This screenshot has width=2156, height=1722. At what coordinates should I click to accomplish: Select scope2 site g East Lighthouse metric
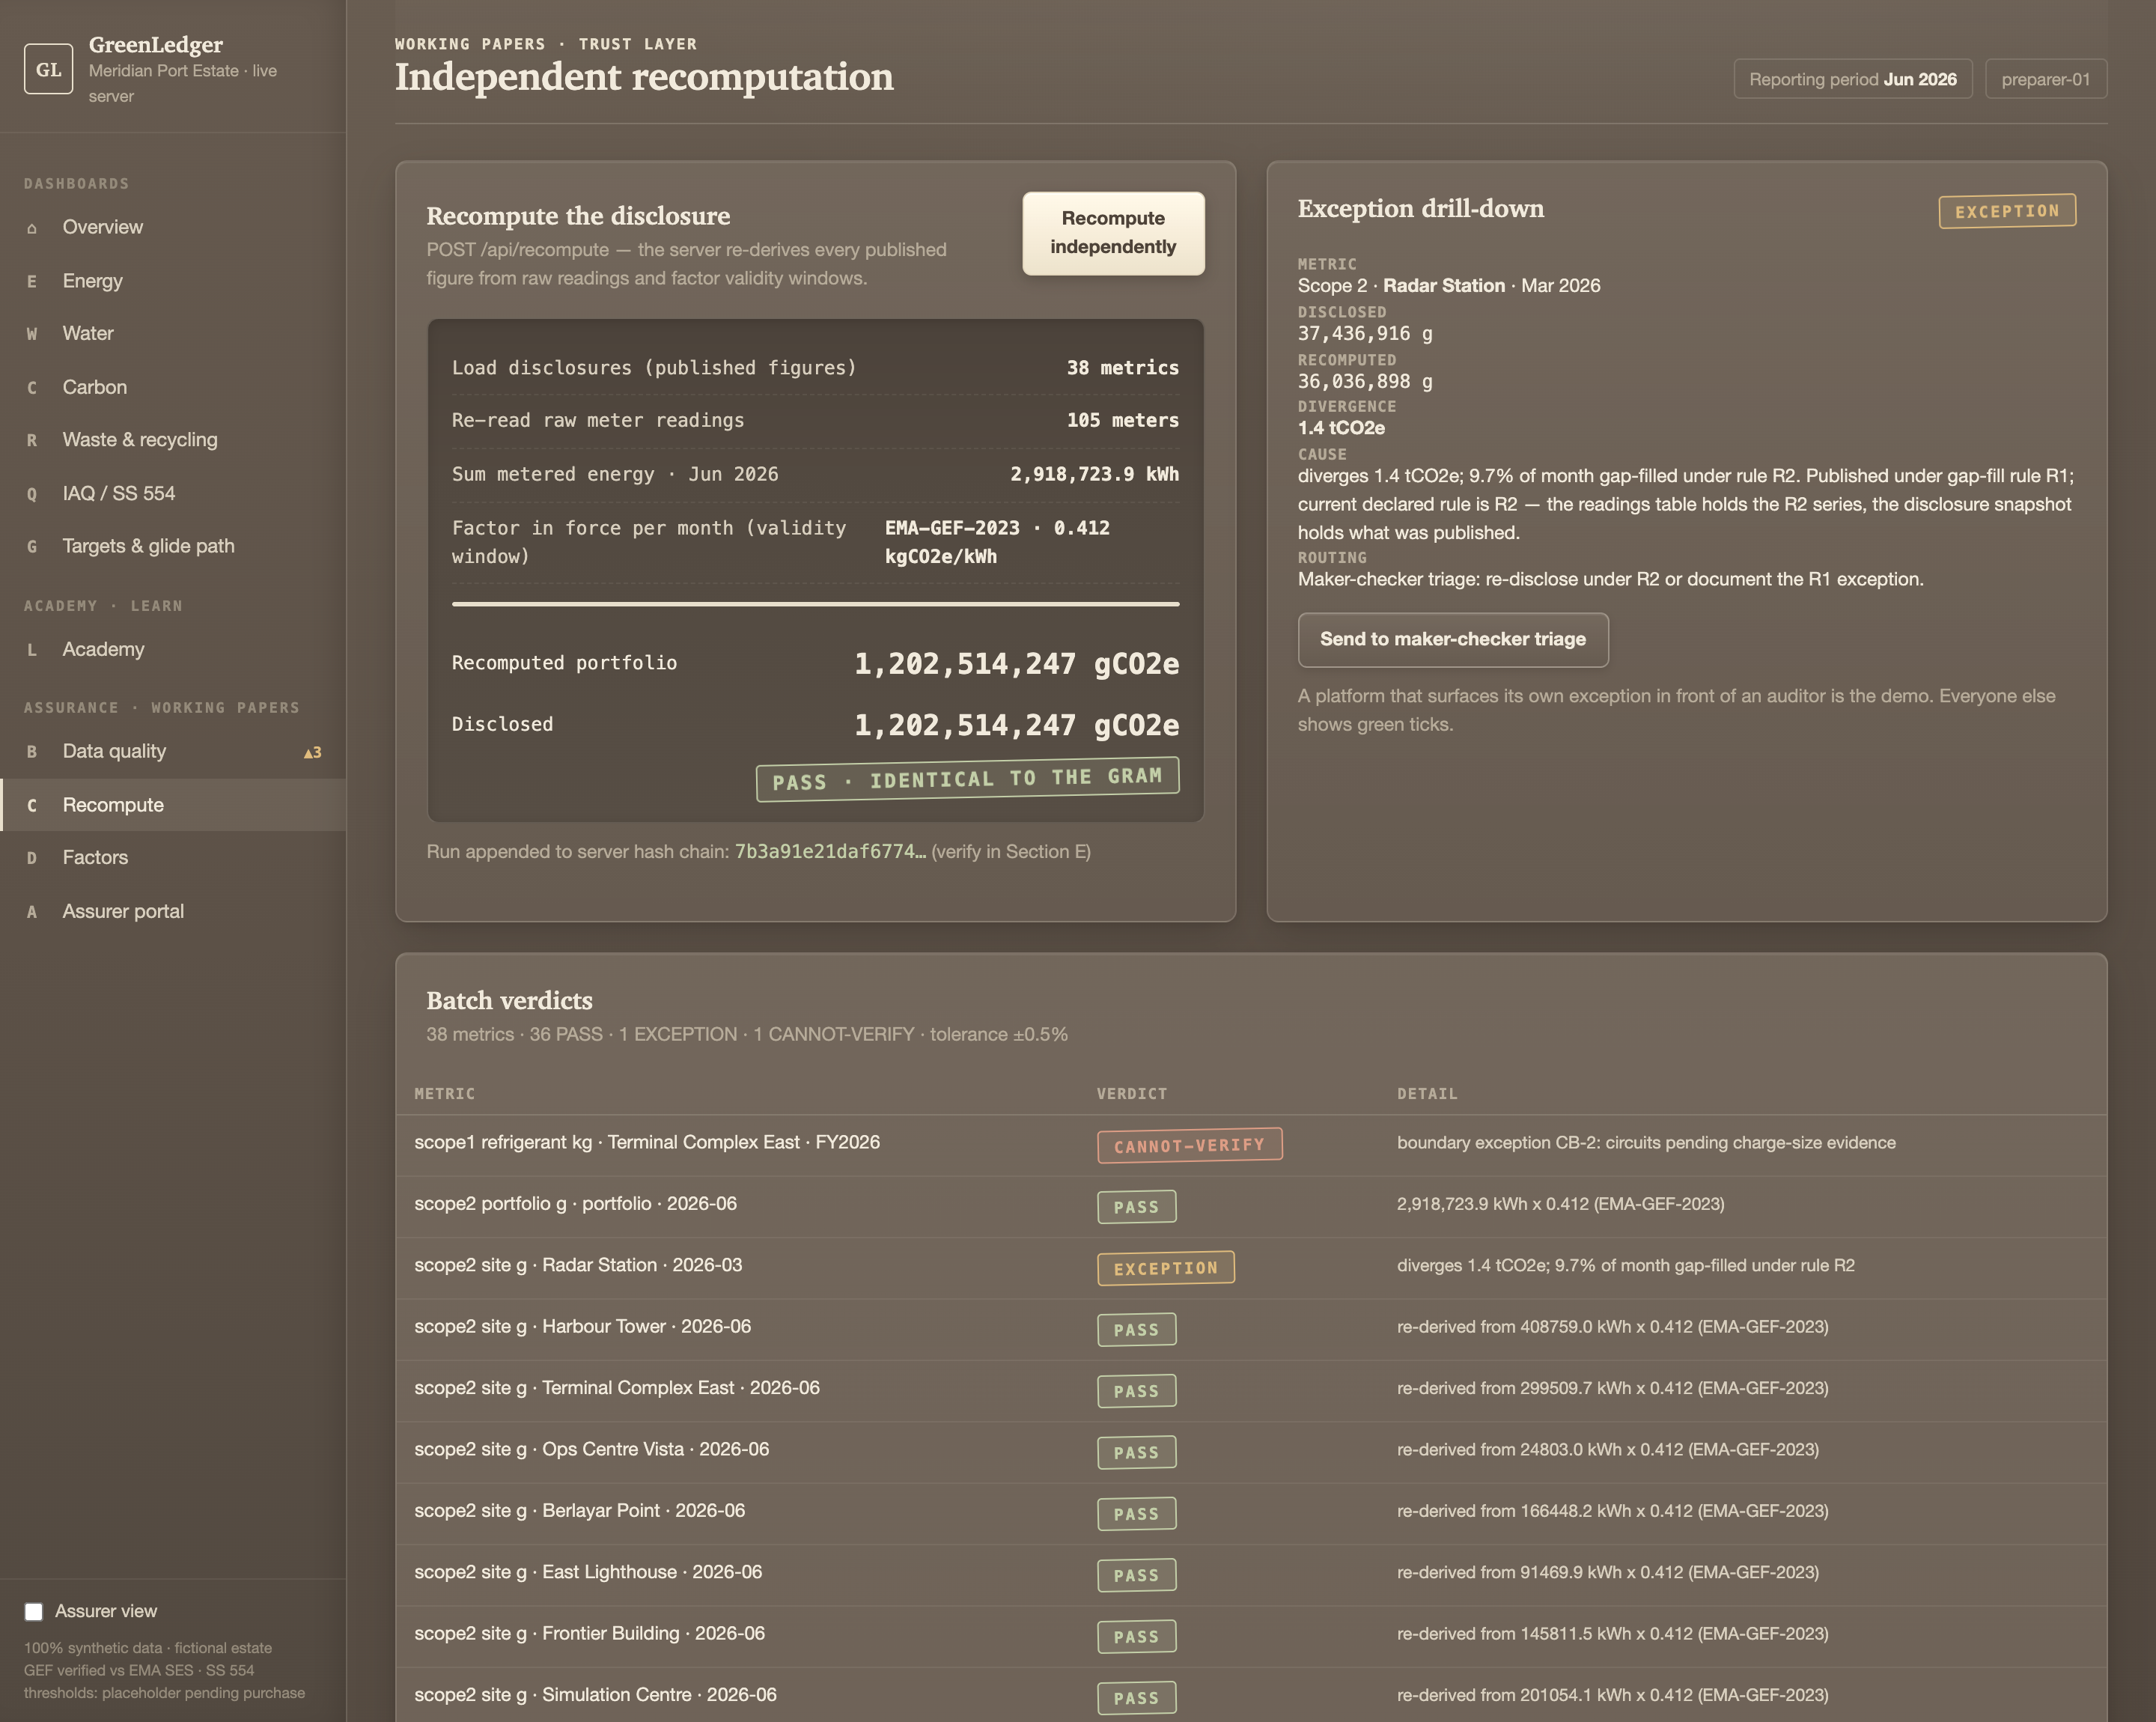click(x=588, y=1572)
